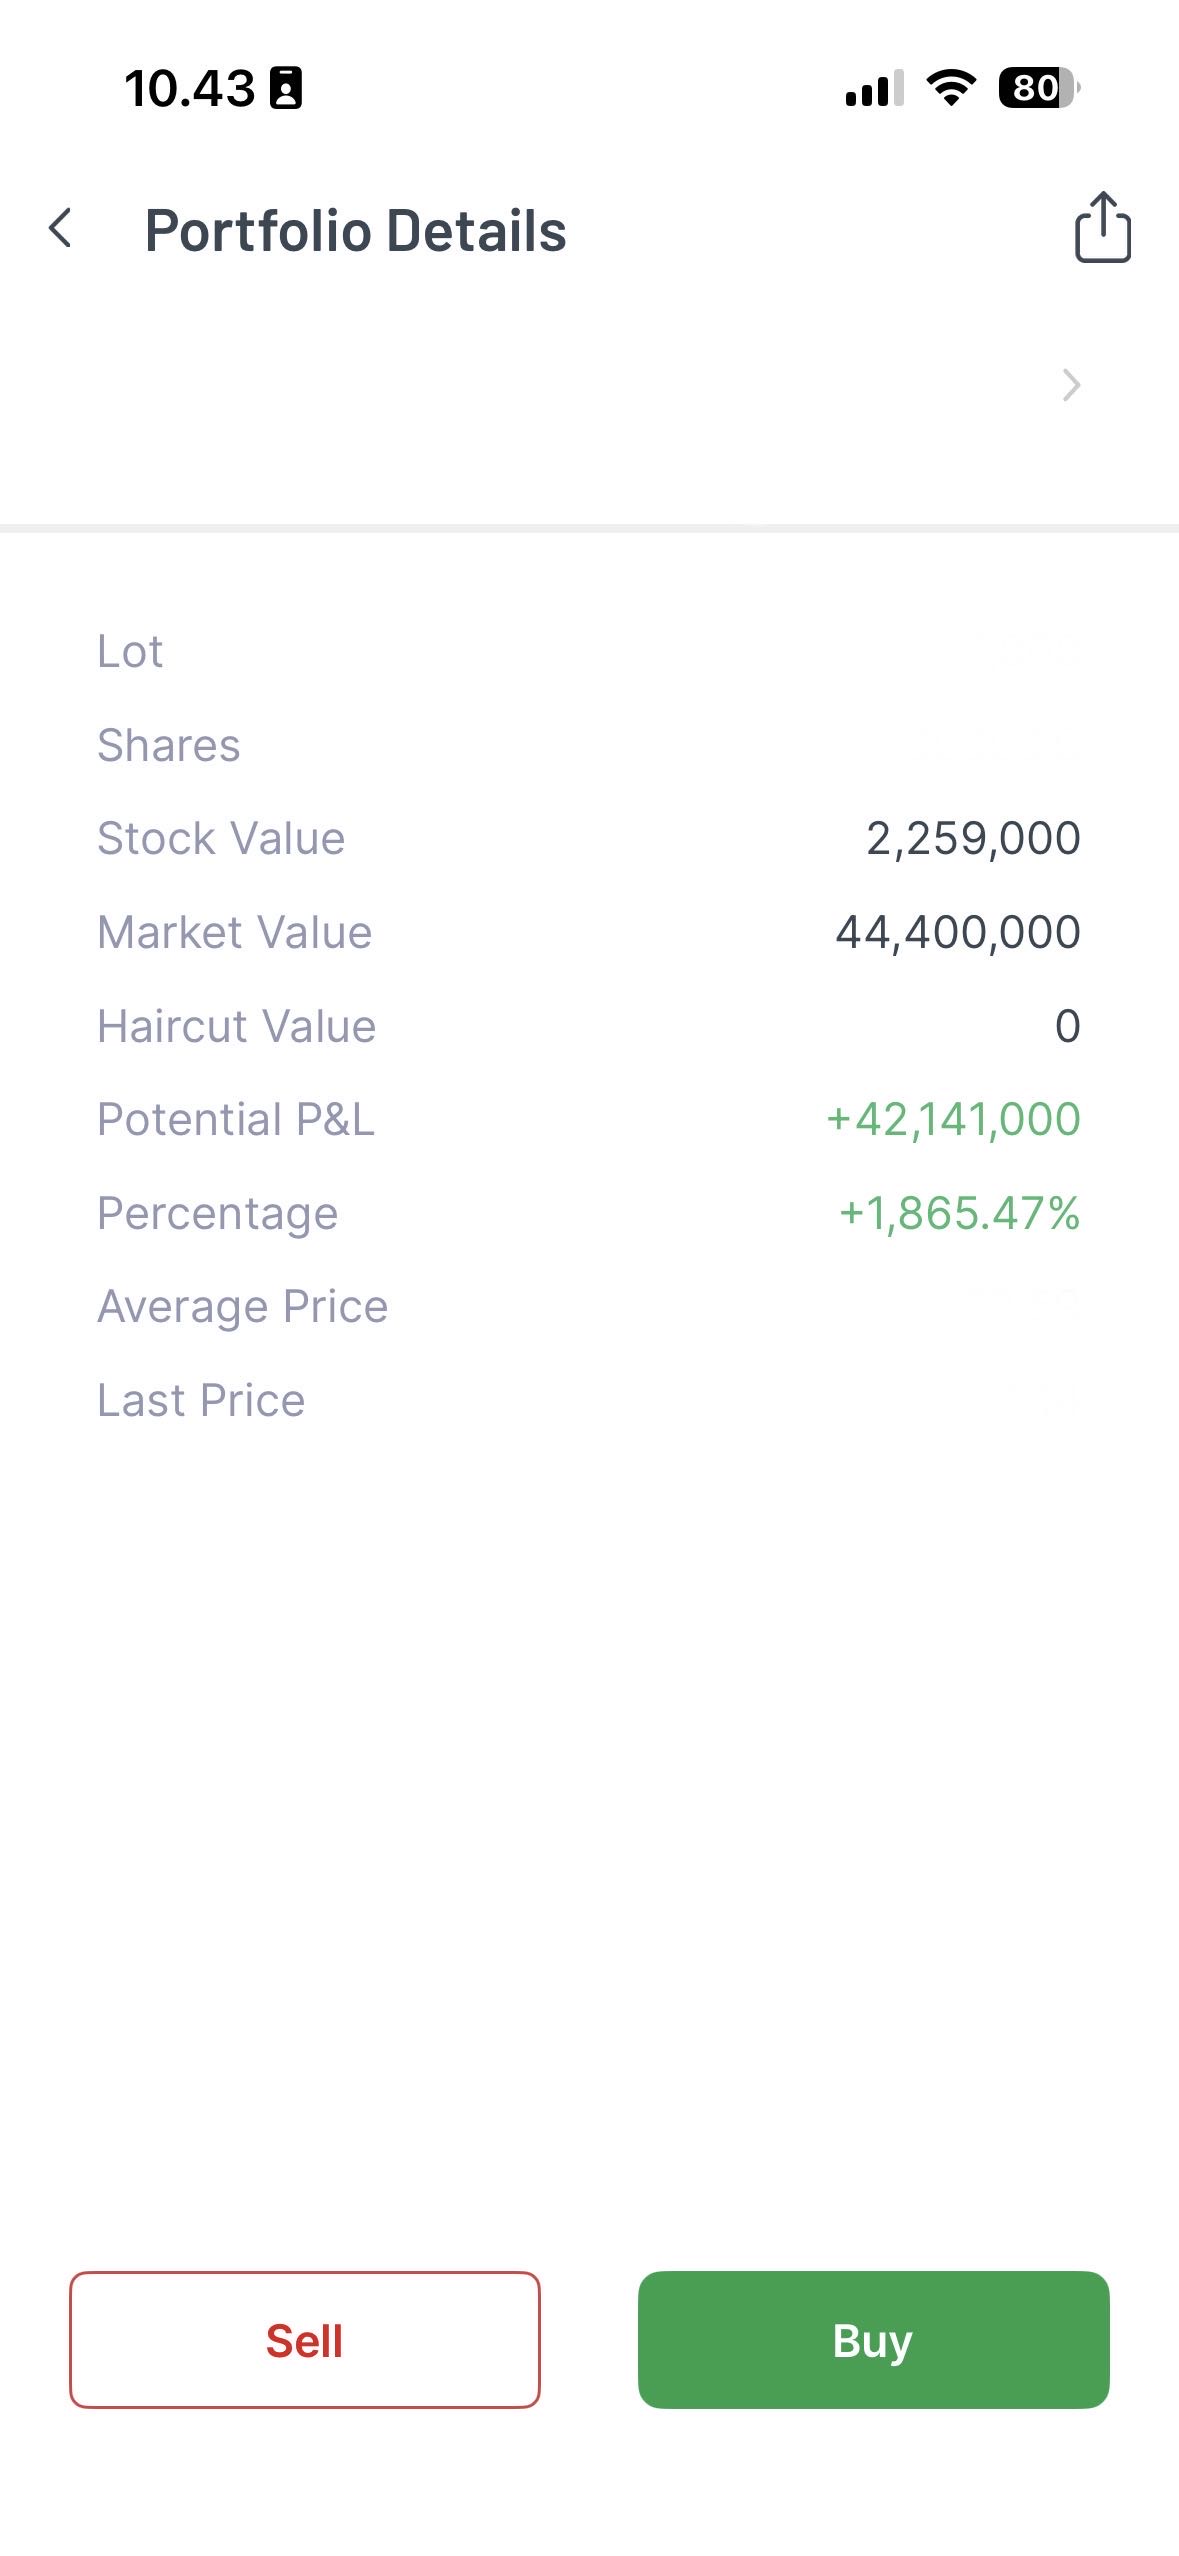
Task: Tap the Potential P&L amount +42,141,000
Action: pyautogui.click(x=952, y=1119)
